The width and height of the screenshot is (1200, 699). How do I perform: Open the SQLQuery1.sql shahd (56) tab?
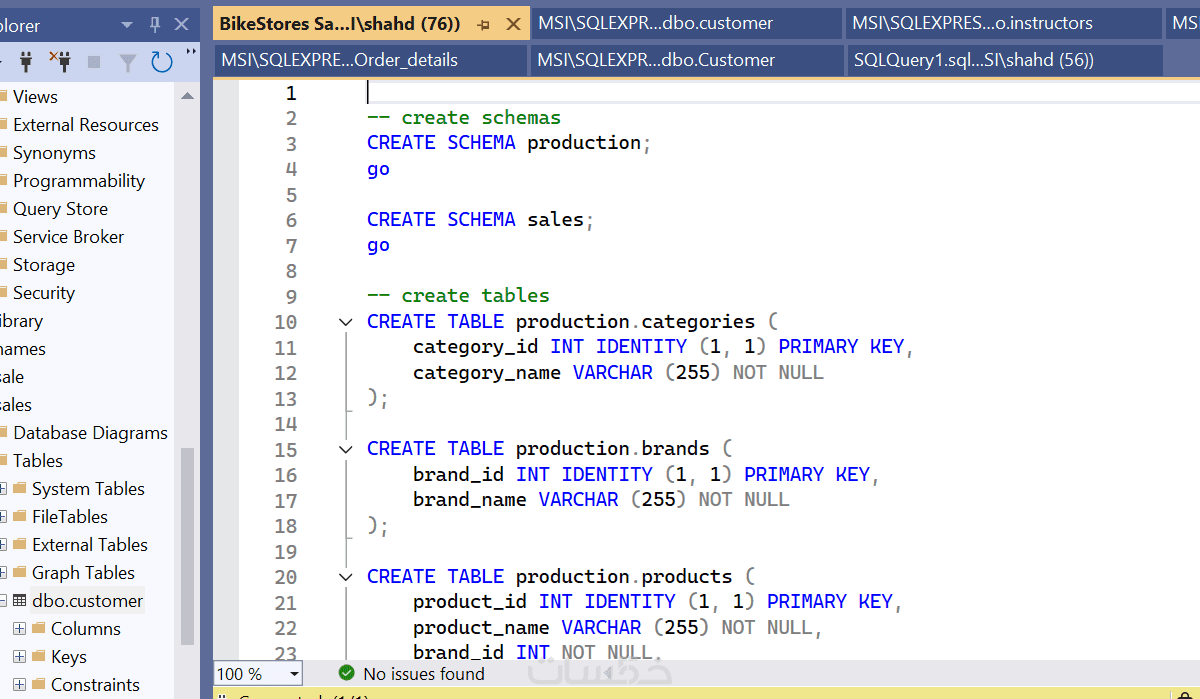click(x=1002, y=60)
